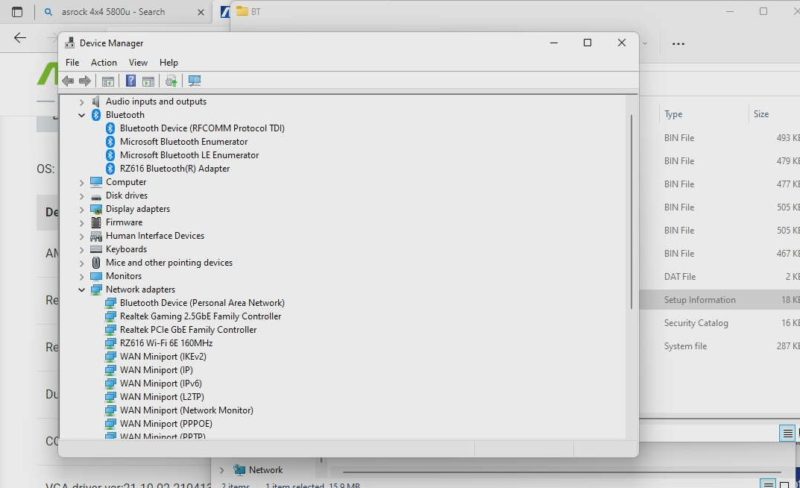Screen dimensions: 800x488
Task: Click the browser tab actions icon
Action: coord(17,11)
